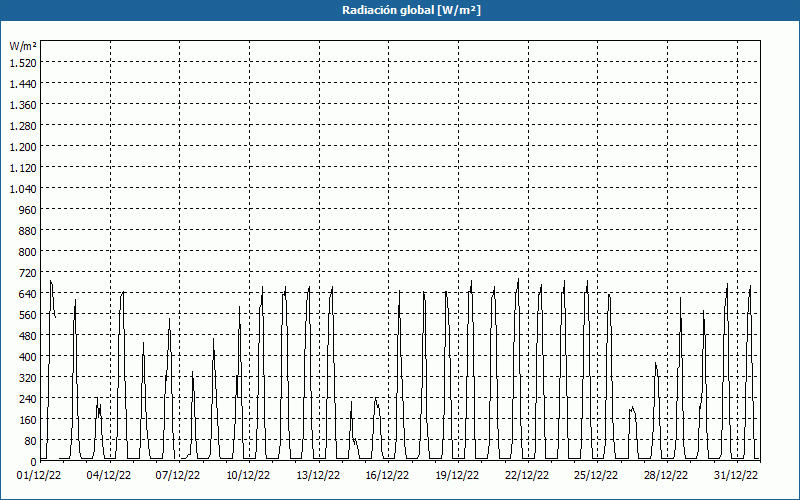Viewport: 800px width, 500px height.
Task: Click the W/m² unit label on y-axis
Action: [x=23, y=46]
